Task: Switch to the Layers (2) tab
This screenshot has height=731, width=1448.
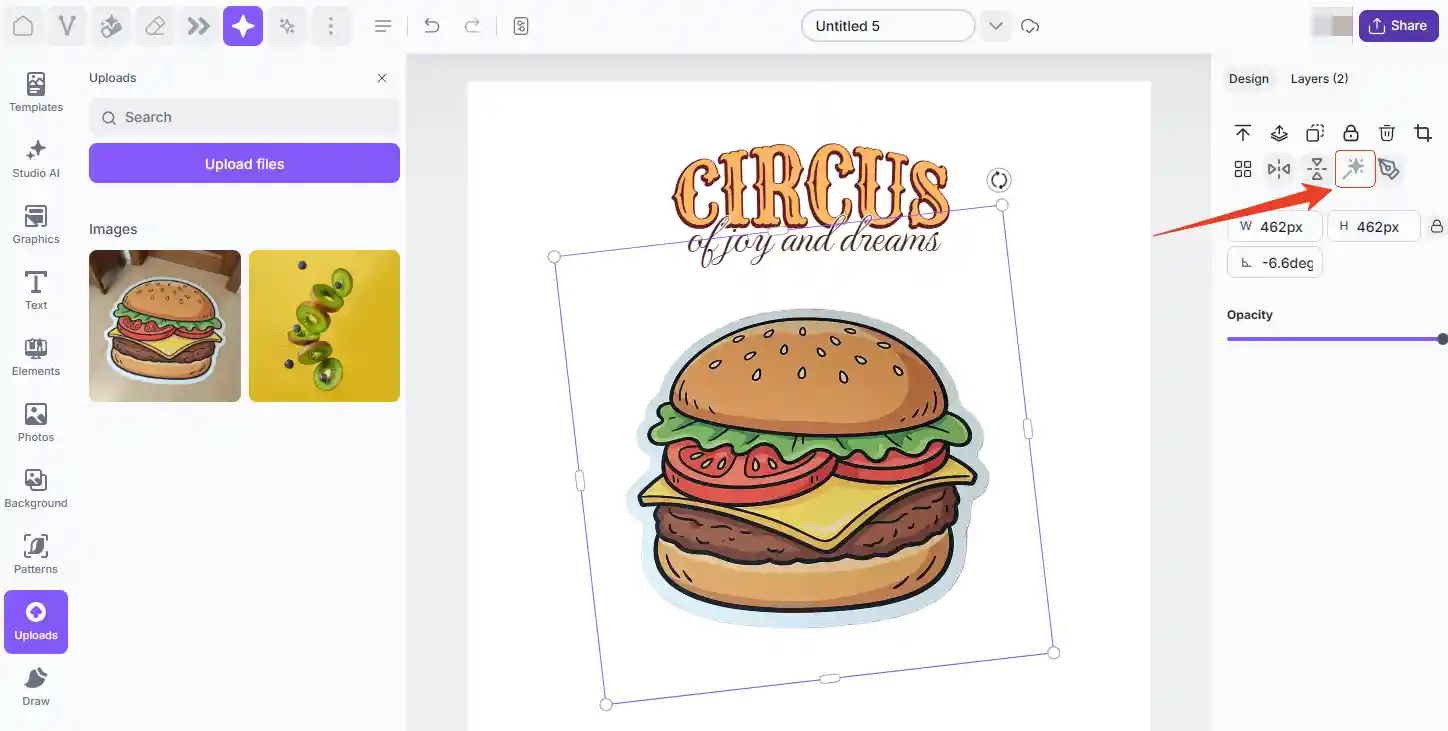Action: 1318,79
